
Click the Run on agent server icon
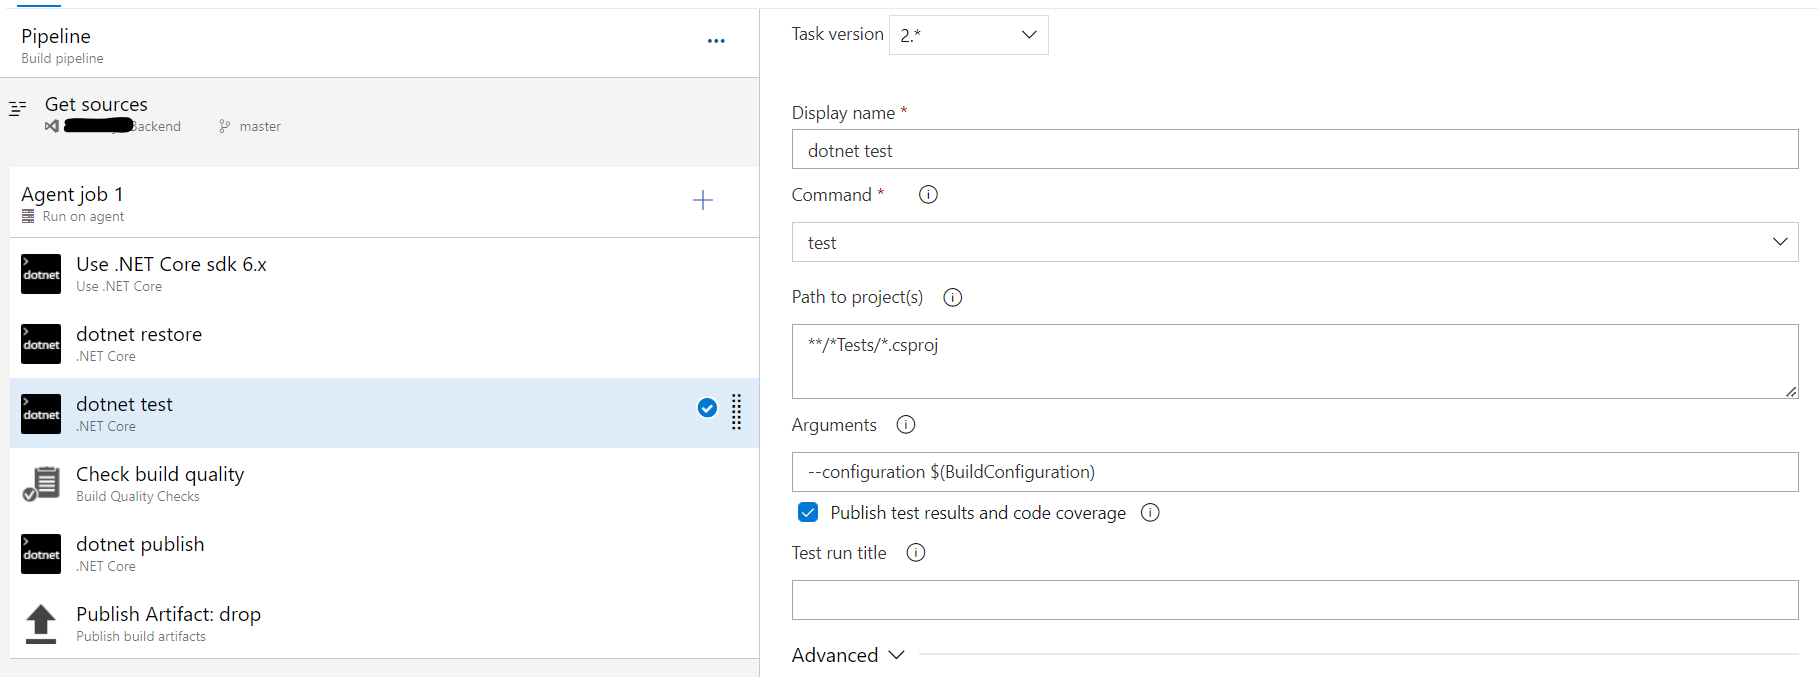point(28,216)
